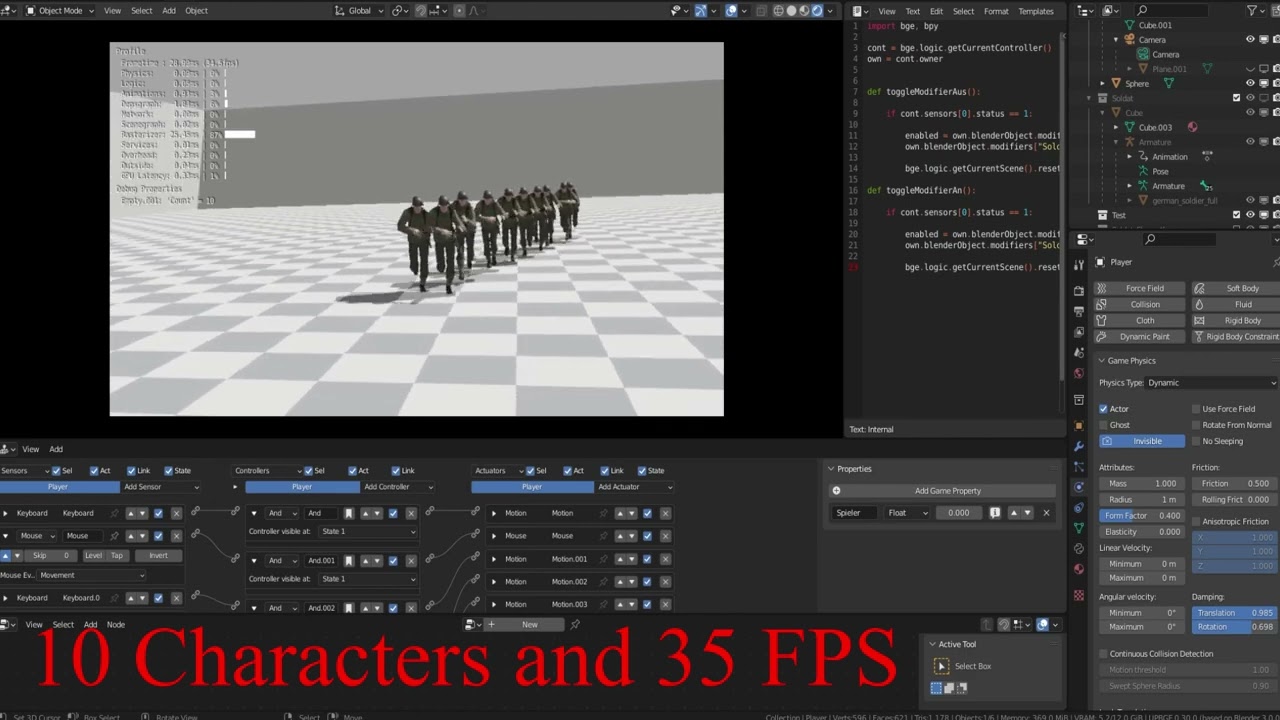This screenshot has width=1280, height=720.
Task: Toggle Actuators State checkbox
Action: point(642,471)
